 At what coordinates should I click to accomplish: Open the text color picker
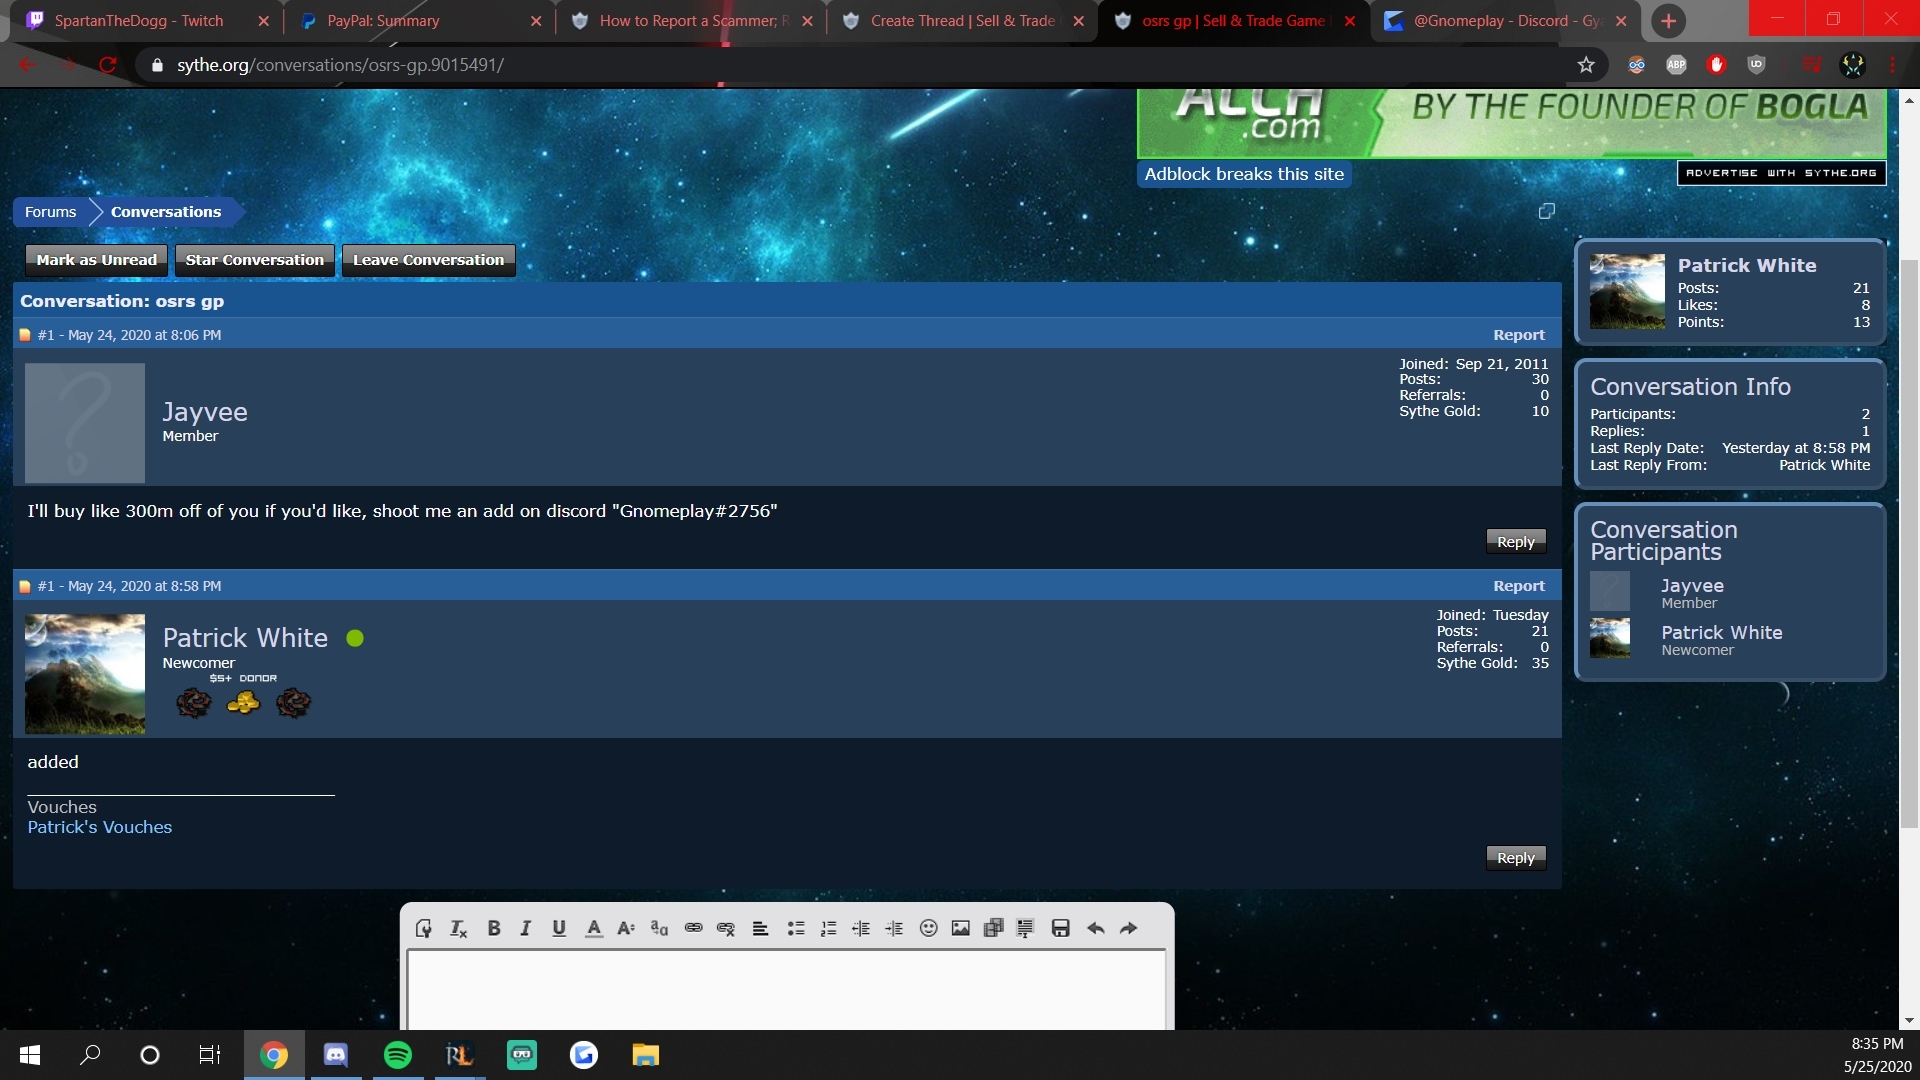(594, 928)
